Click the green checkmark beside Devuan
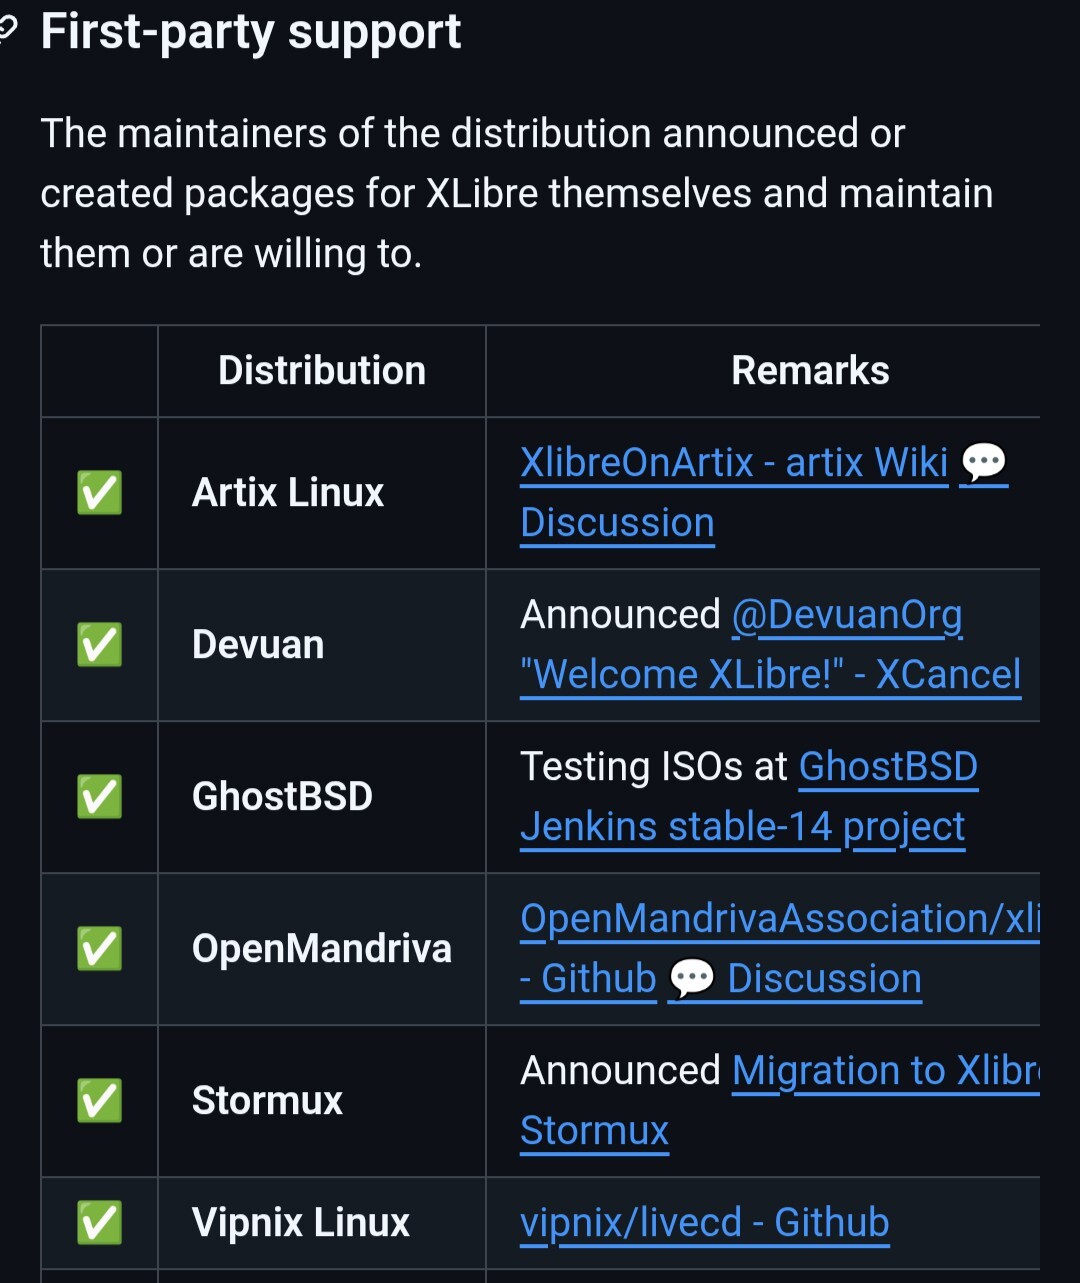The width and height of the screenshot is (1080, 1283). click(x=99, y=645)
